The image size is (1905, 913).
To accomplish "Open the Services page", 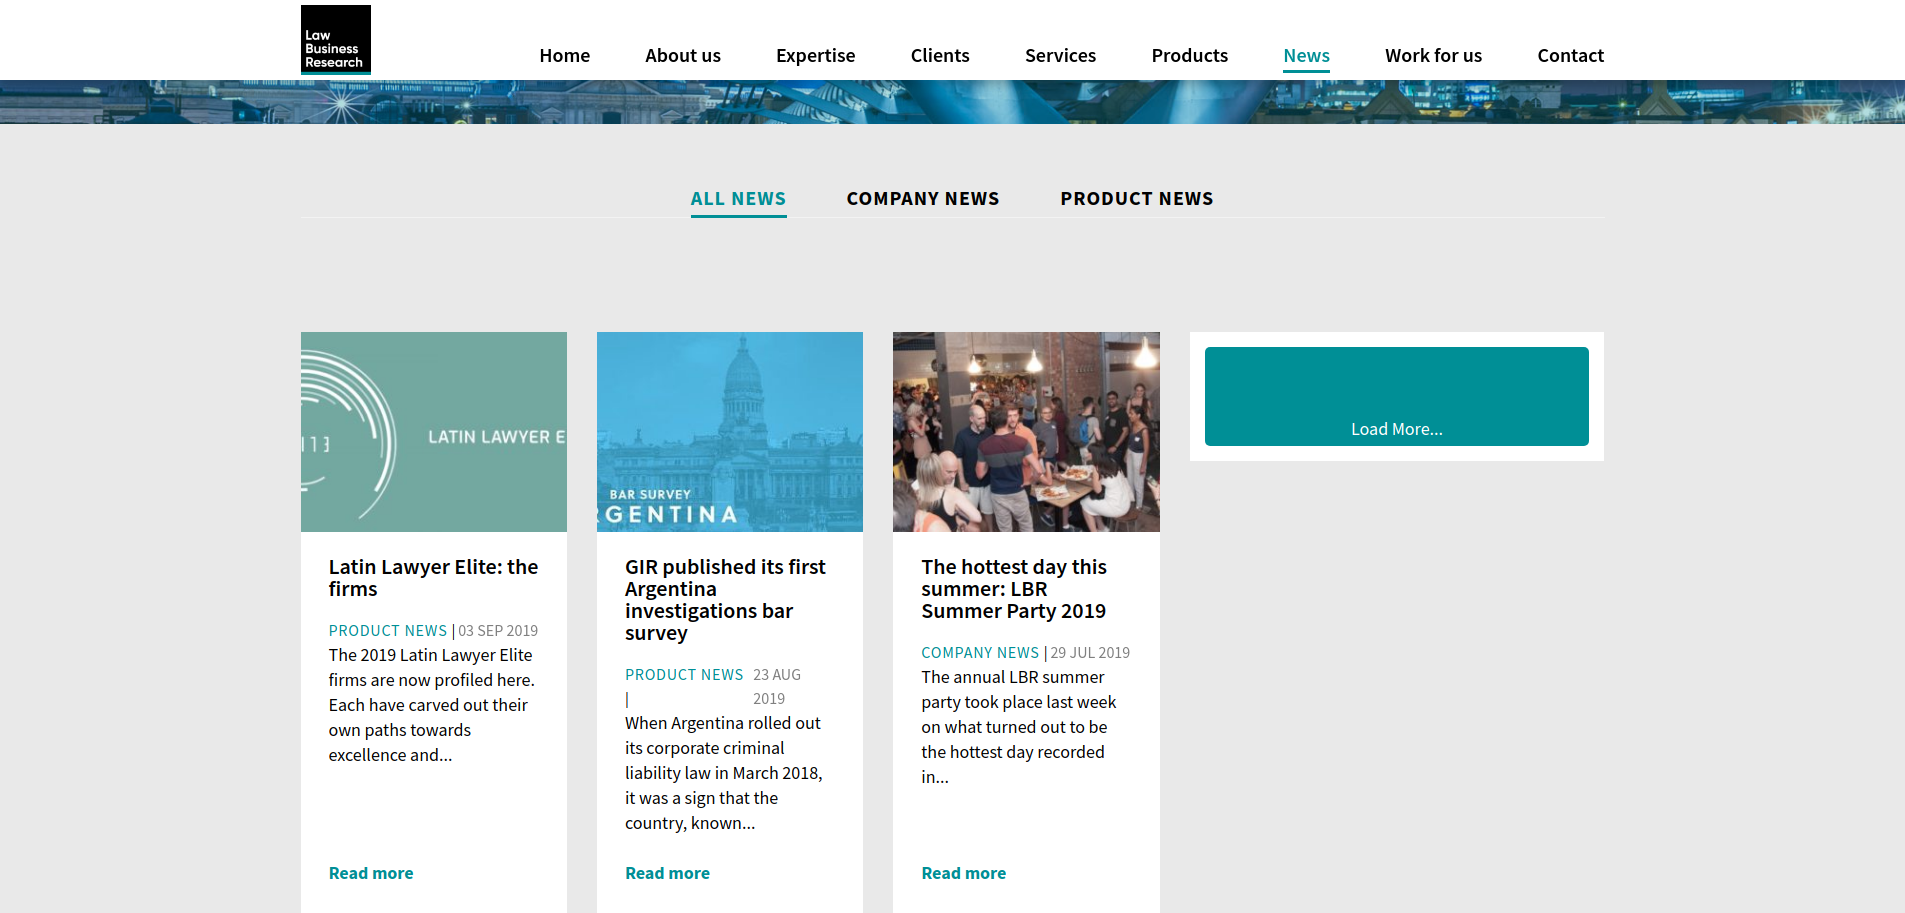I will point(1060,56).
